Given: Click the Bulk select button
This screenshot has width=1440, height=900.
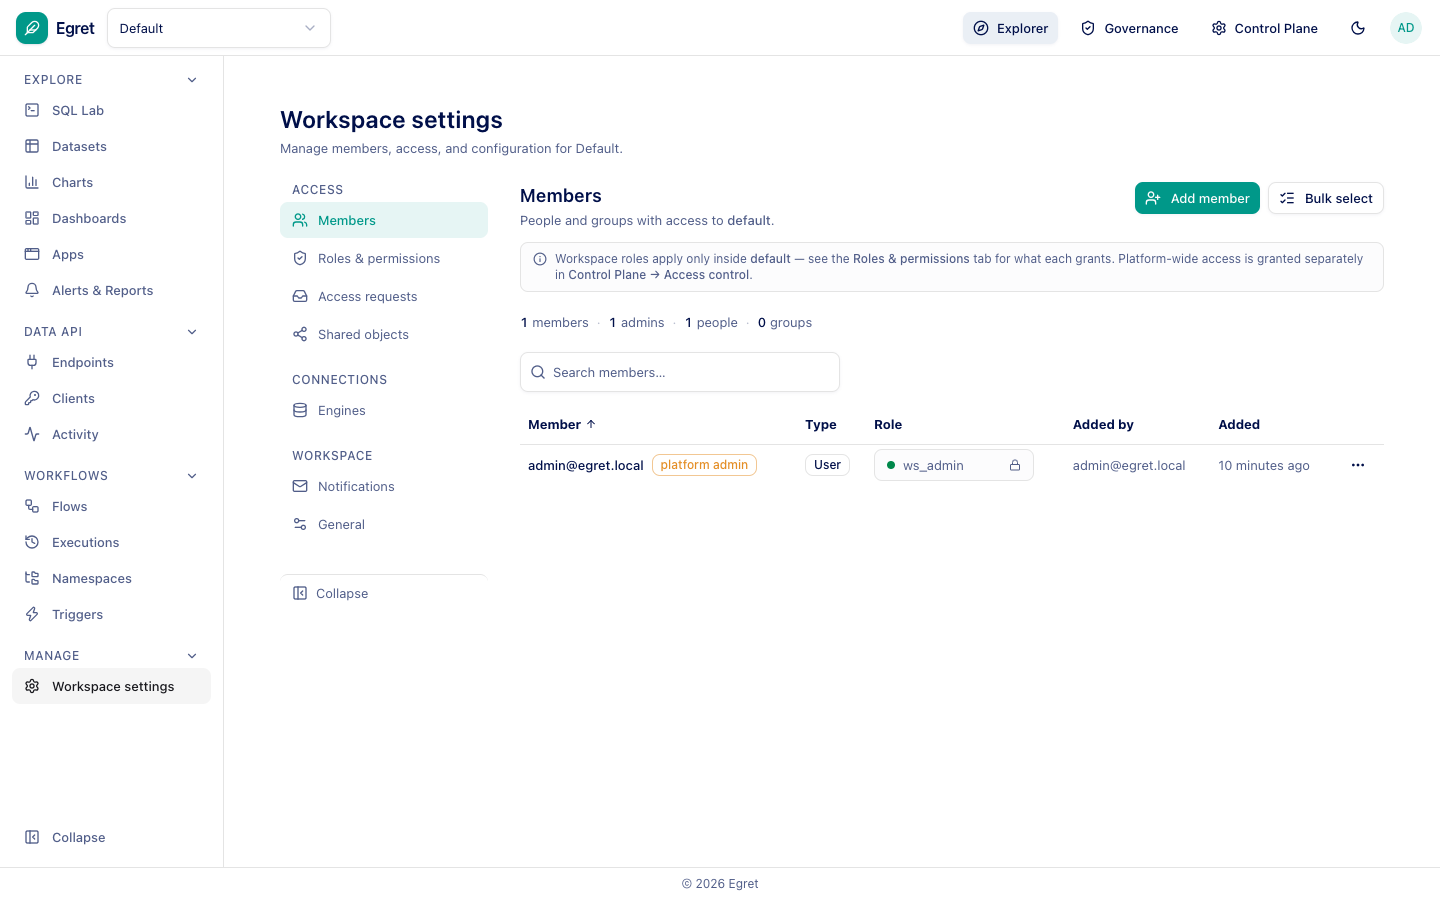Looking at the screenshot, I should pyautogui.click(x=1326, y=198).
